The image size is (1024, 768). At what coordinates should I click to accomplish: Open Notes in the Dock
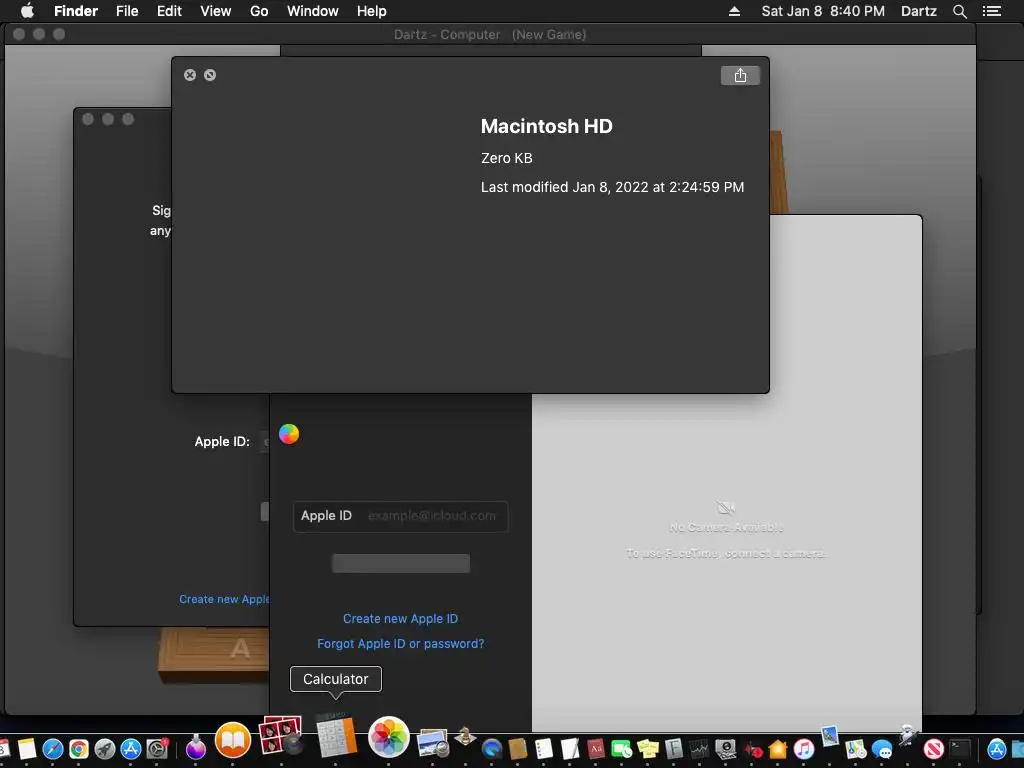(27, 748)
